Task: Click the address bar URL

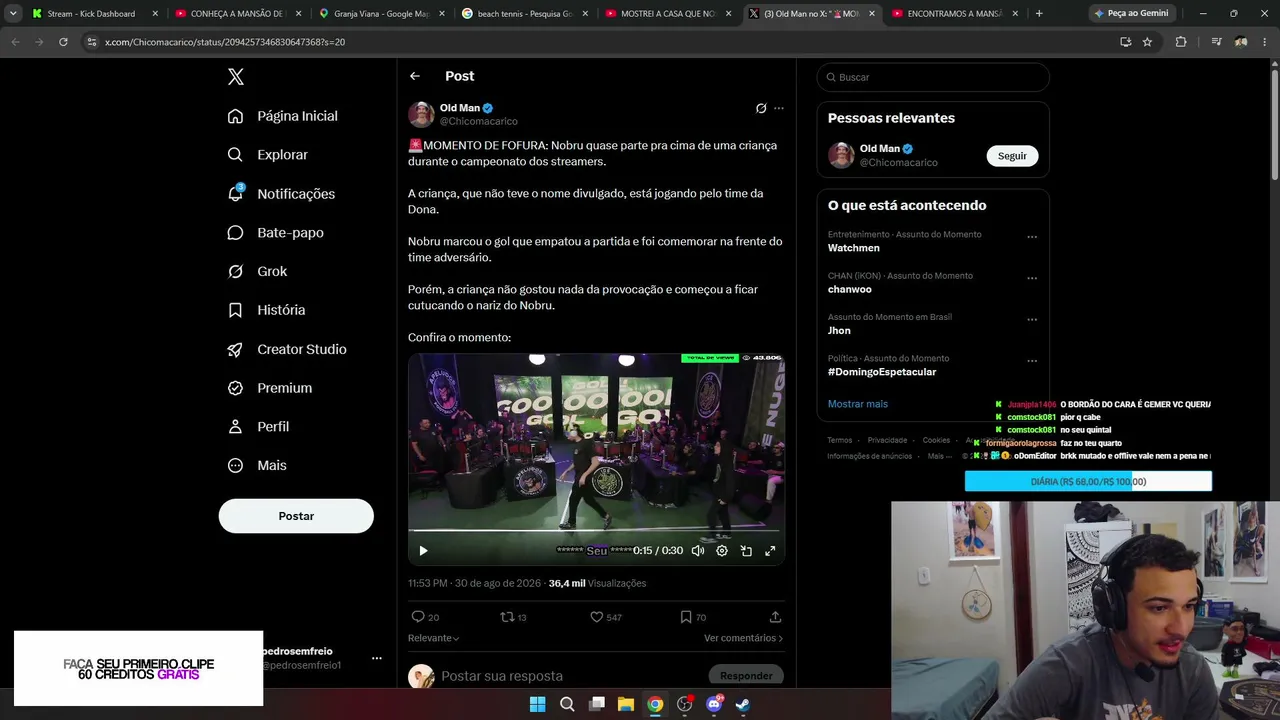Action: 225,42
